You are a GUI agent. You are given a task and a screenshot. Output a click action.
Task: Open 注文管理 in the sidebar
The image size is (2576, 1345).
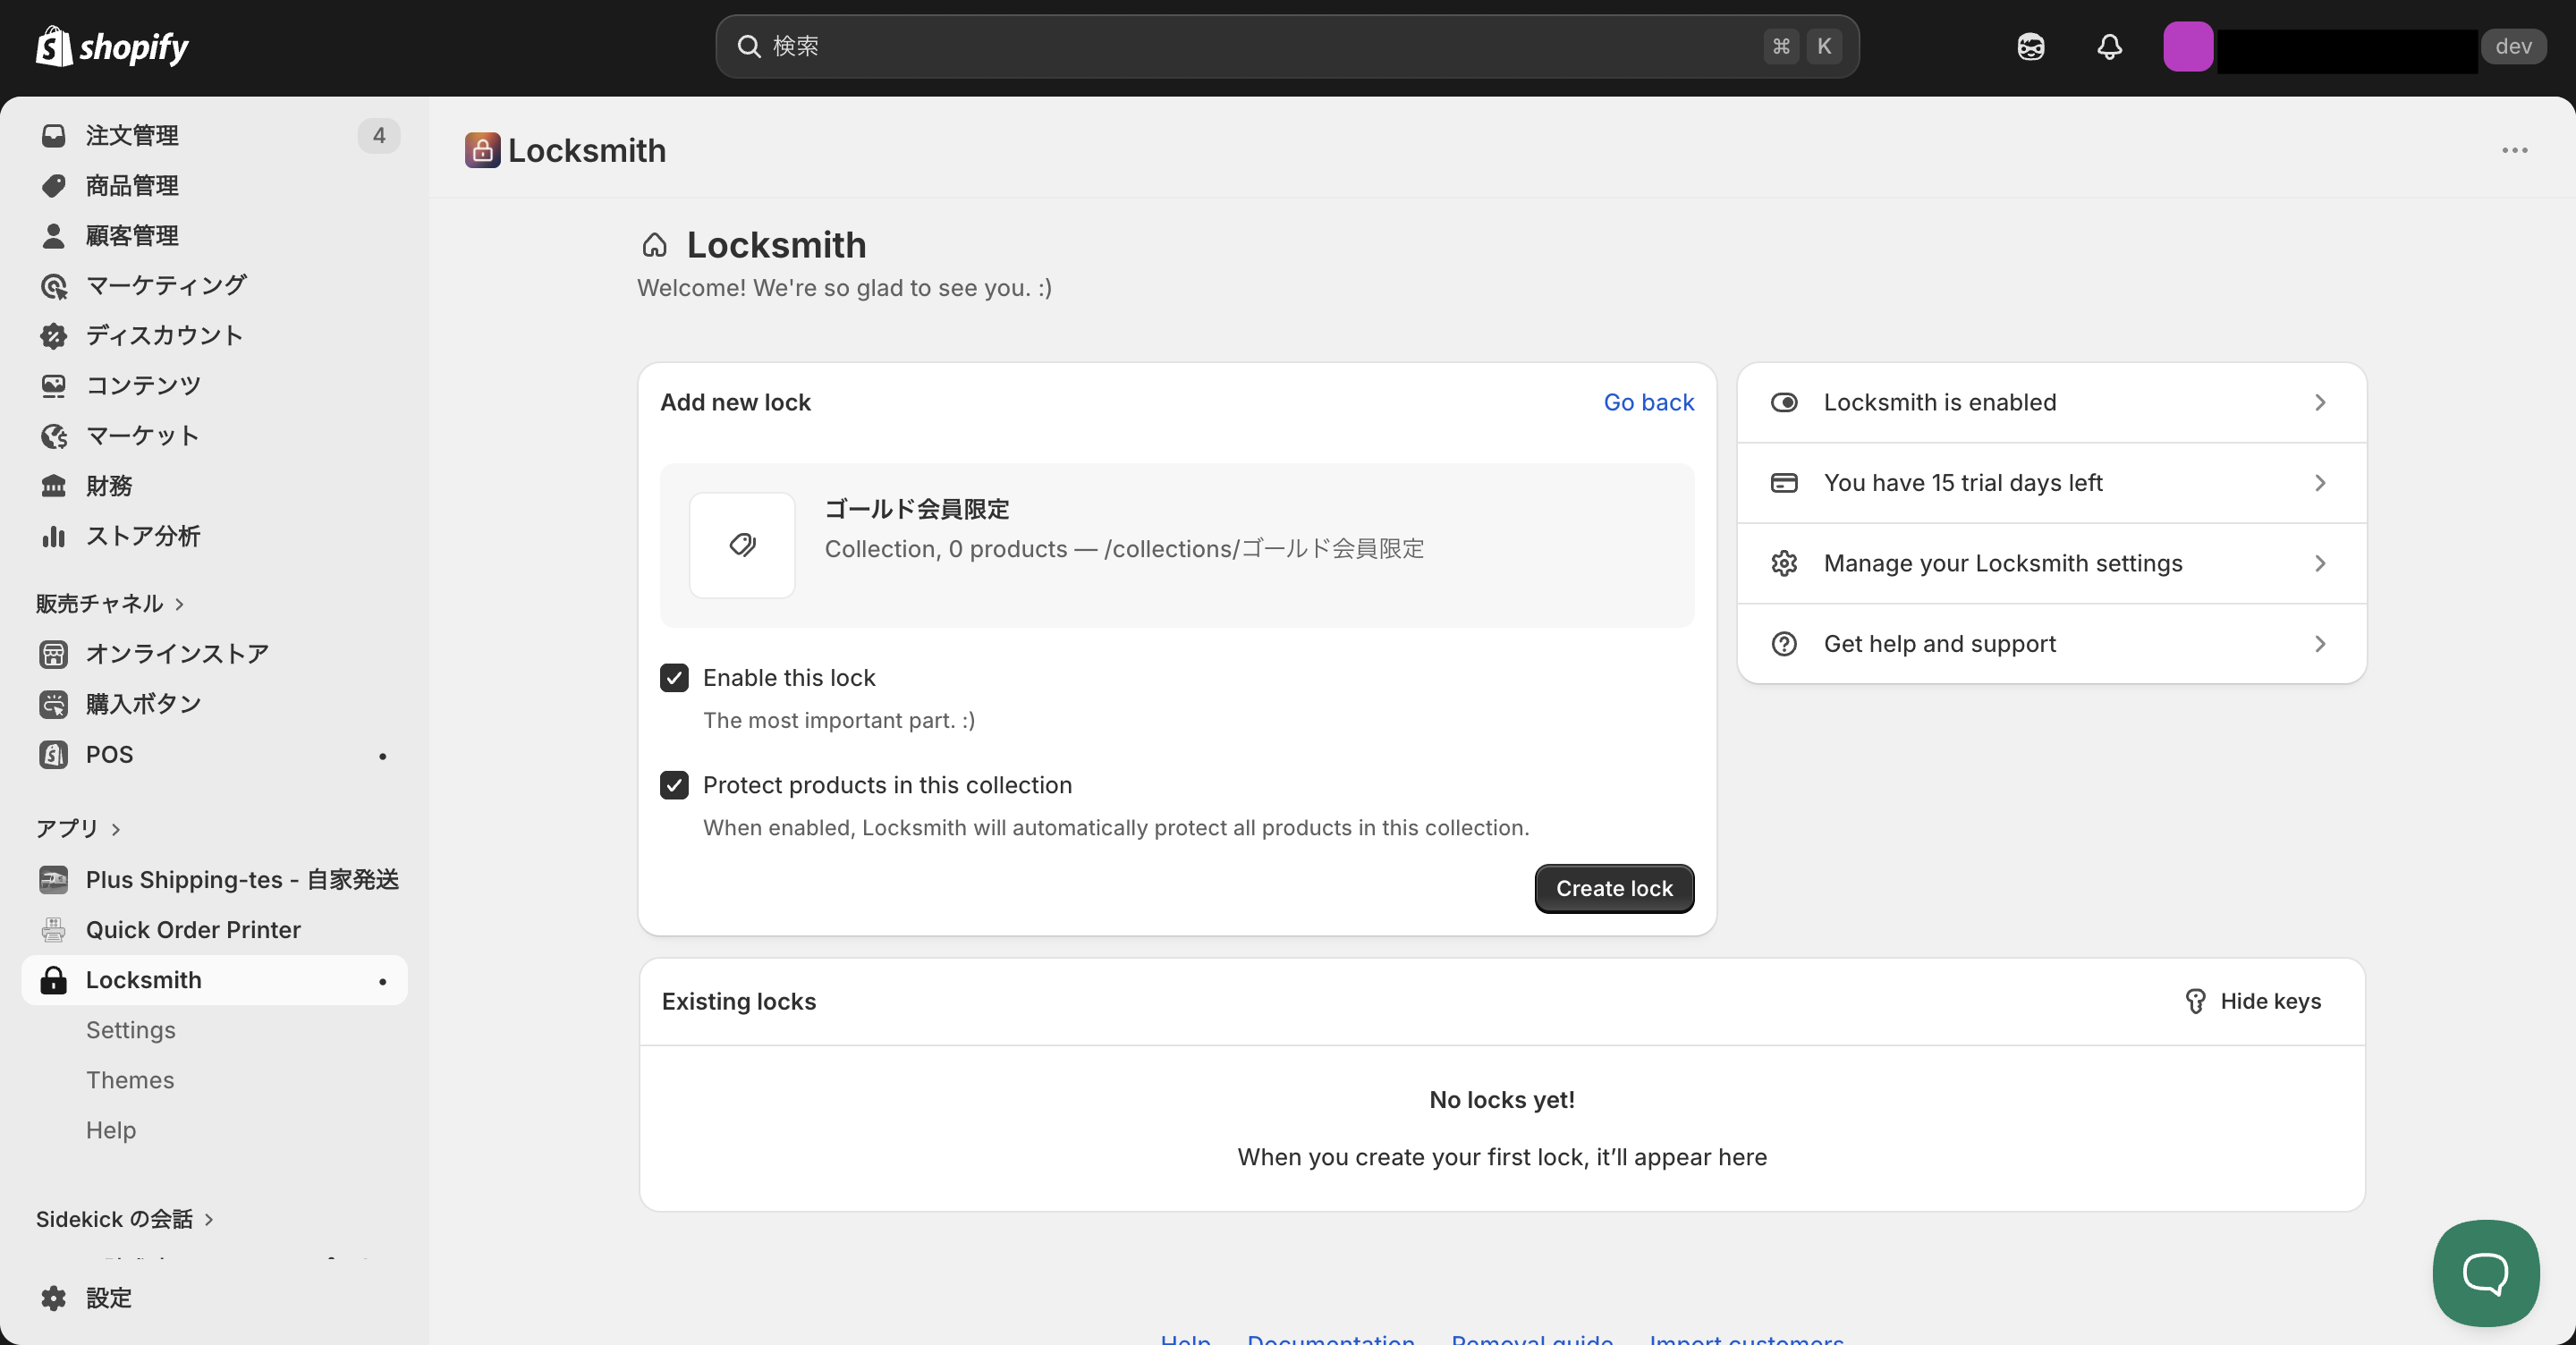click(214, 135)
